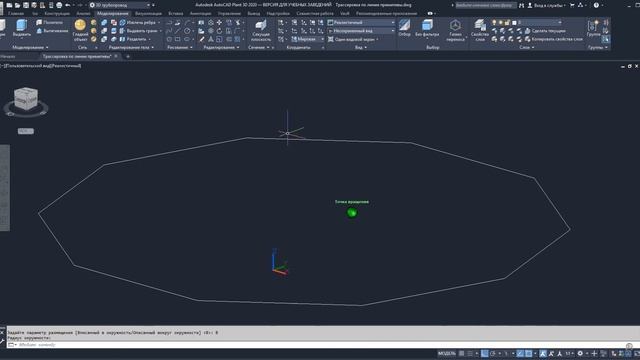The image size is (640, 360).
Task: Open Свойства слоя layer properties
Action: (x=480, y=31)
